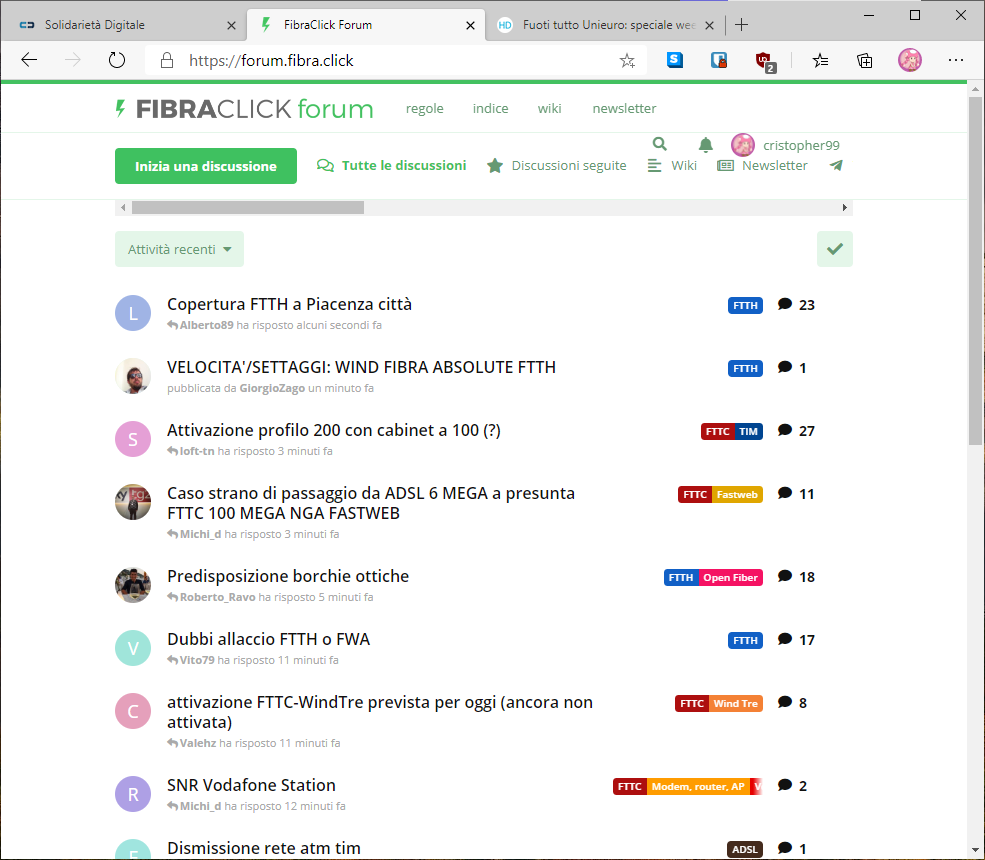
Task: Mark all as read checkmark button
Action: pyautogui.click(x=835, y=249)
